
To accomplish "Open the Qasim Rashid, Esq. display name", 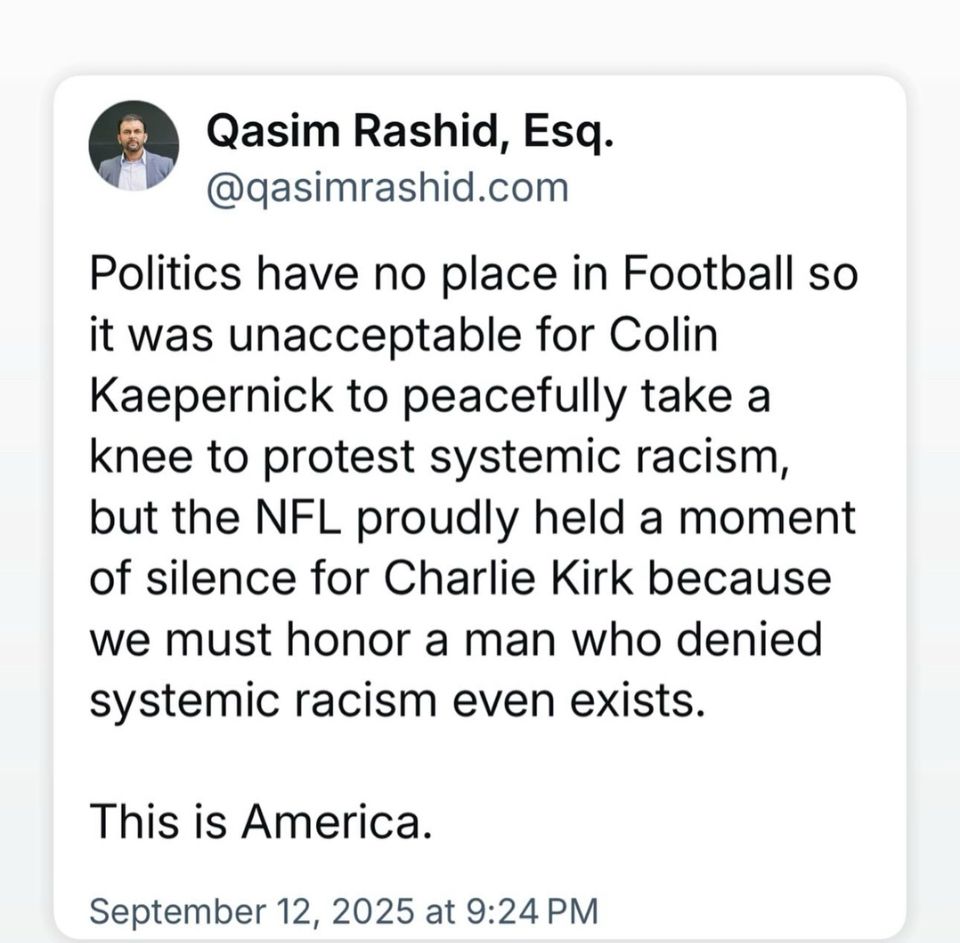I will (x=408, y=133).
